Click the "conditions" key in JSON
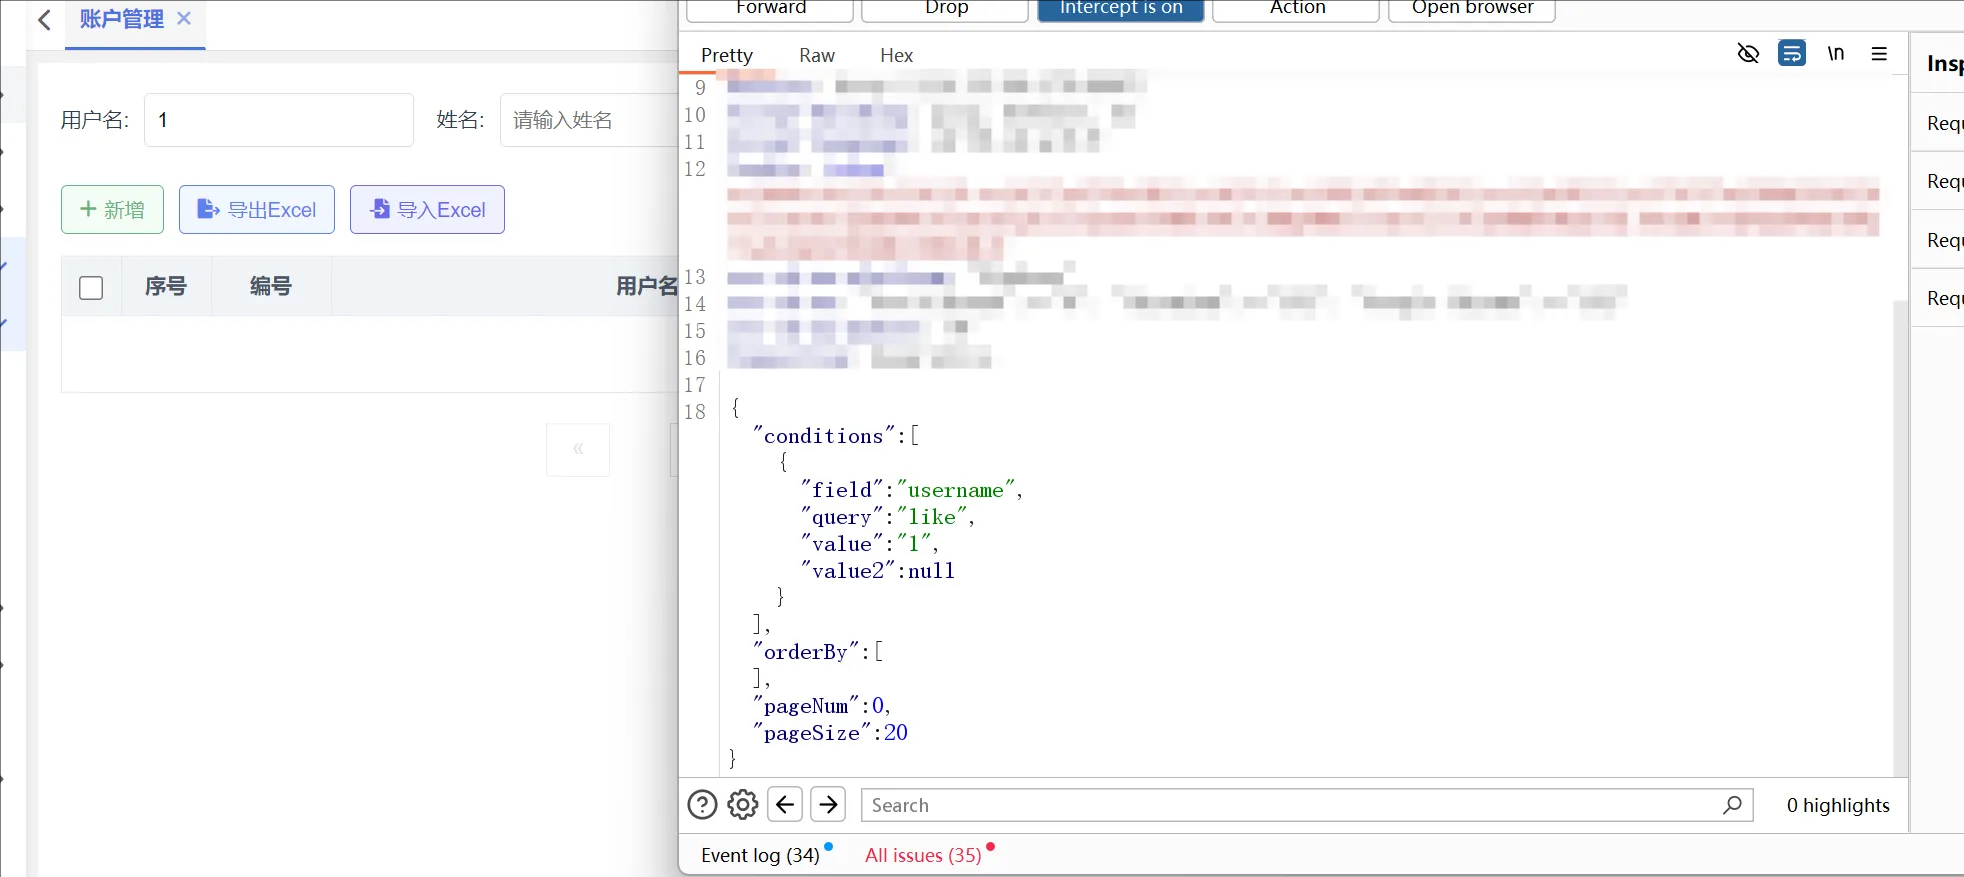The image size is (1964, 877). tap(824, 436)
